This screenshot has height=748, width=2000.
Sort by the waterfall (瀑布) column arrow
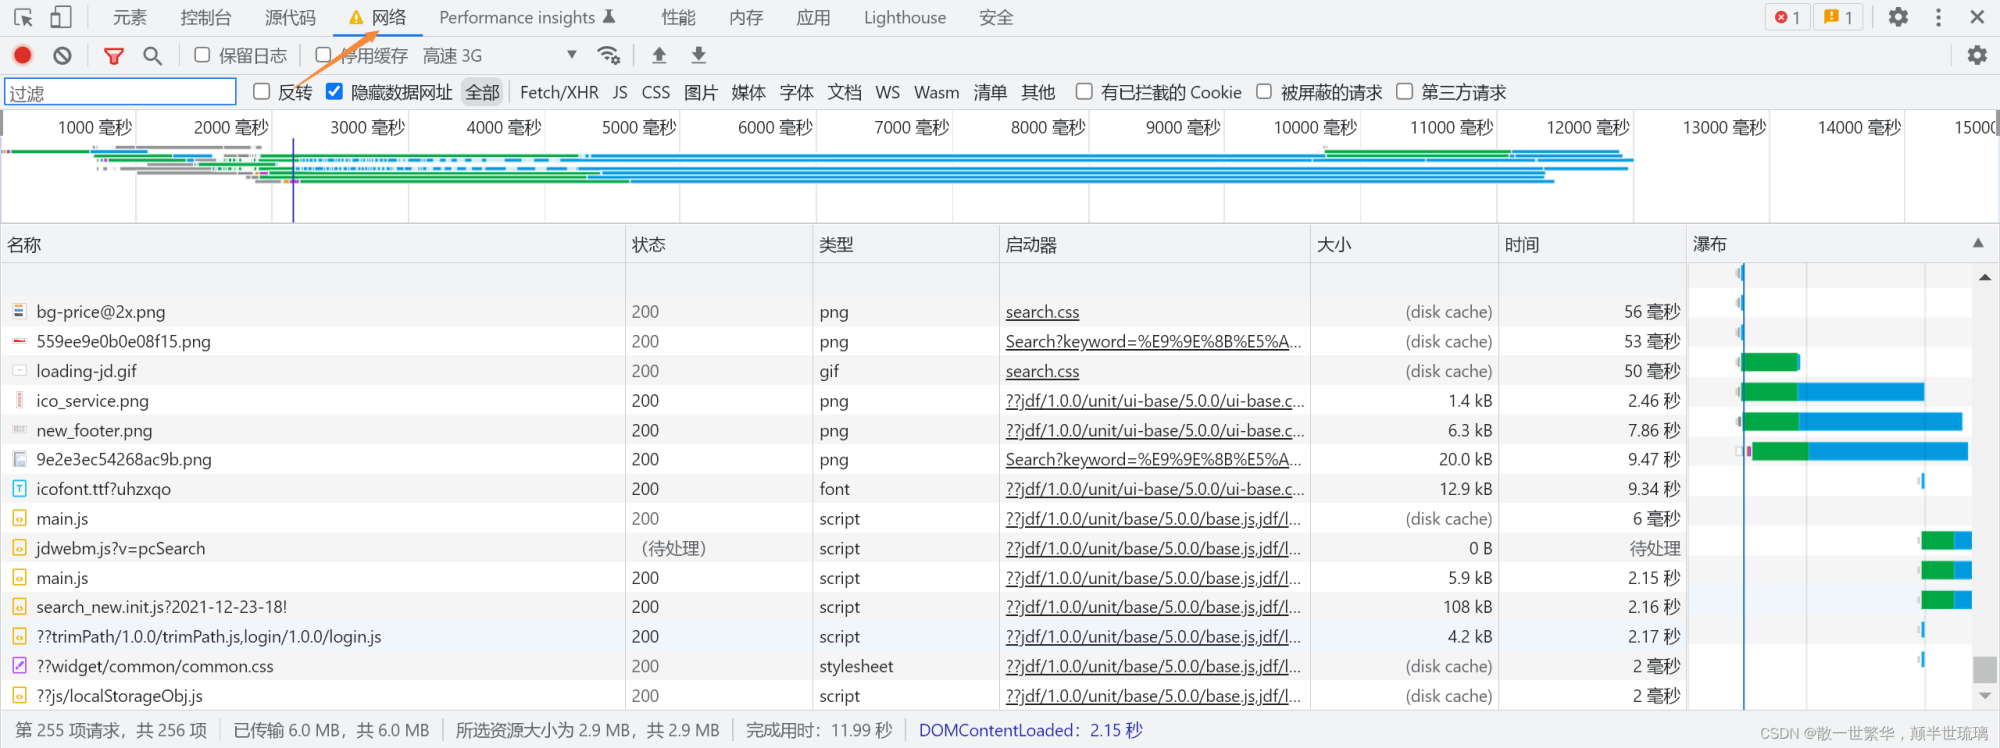(1978, 243)
